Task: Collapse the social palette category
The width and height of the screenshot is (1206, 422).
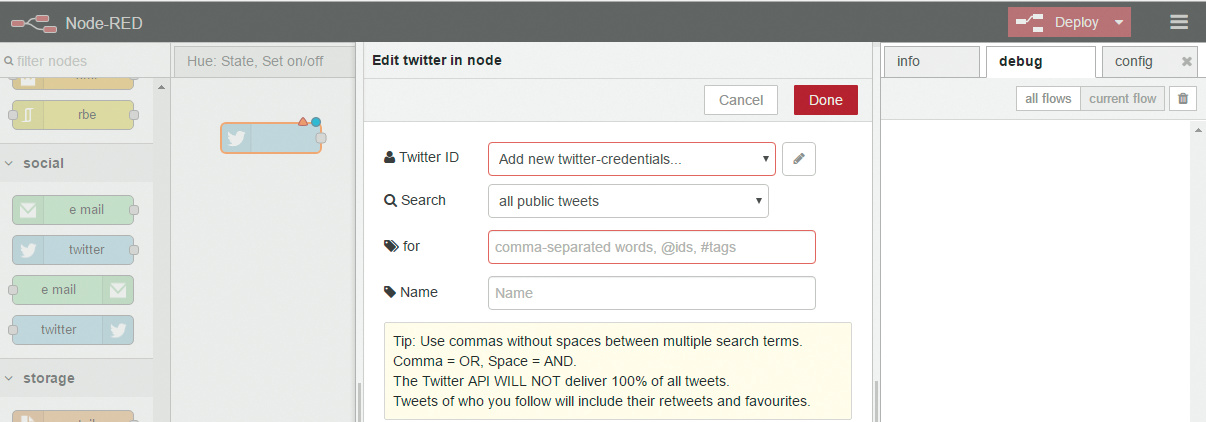Action: click(9, 163)
